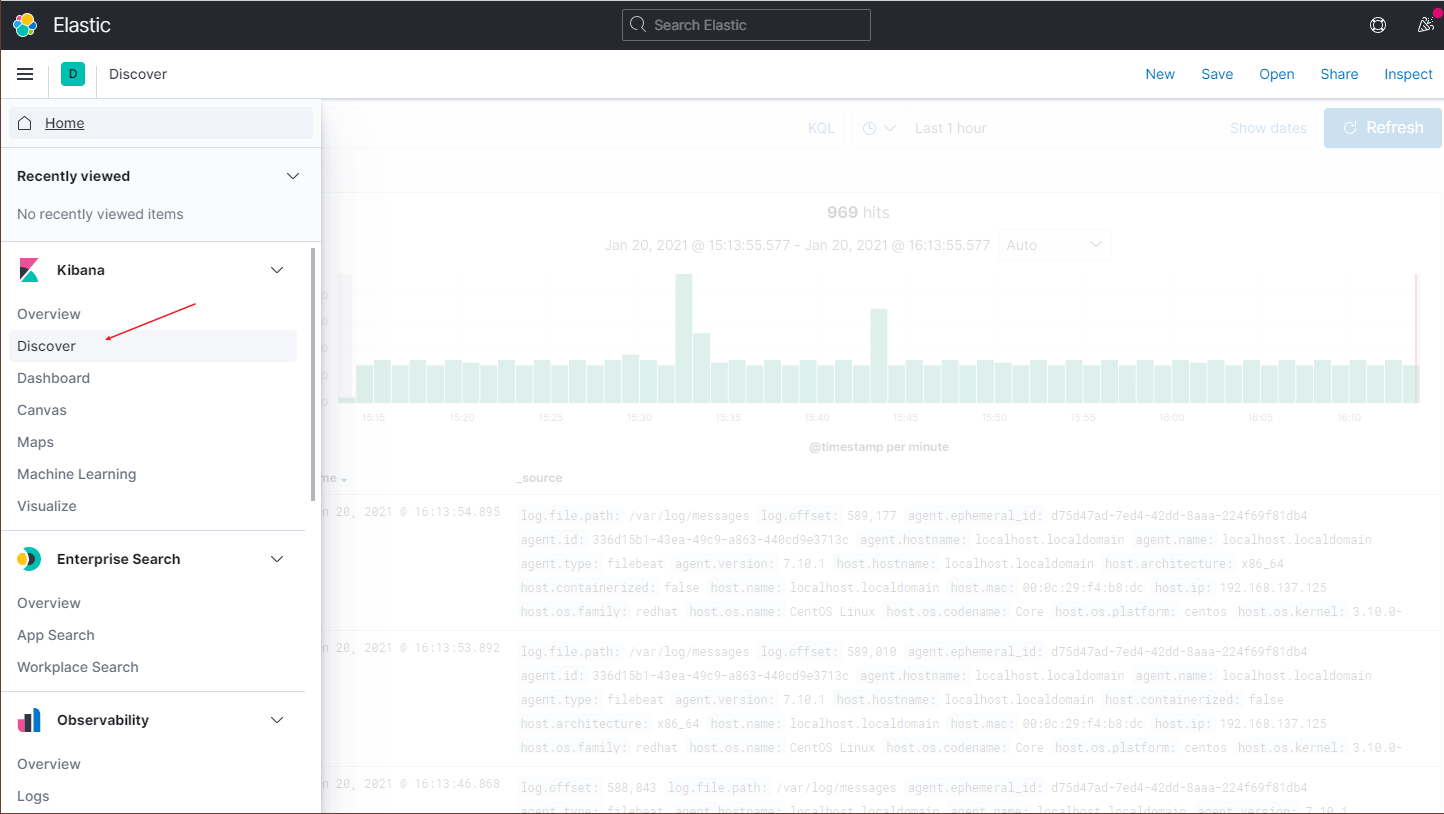Open Observability Overview

[x=49, y=764]
